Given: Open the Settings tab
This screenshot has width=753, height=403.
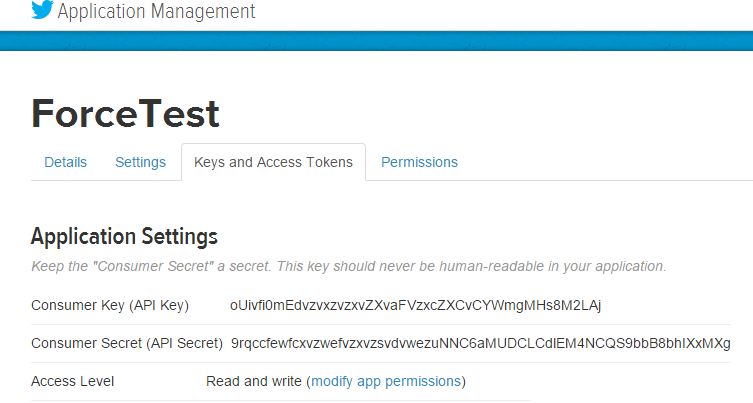Looking at the screenshot, I should point(140,162).
